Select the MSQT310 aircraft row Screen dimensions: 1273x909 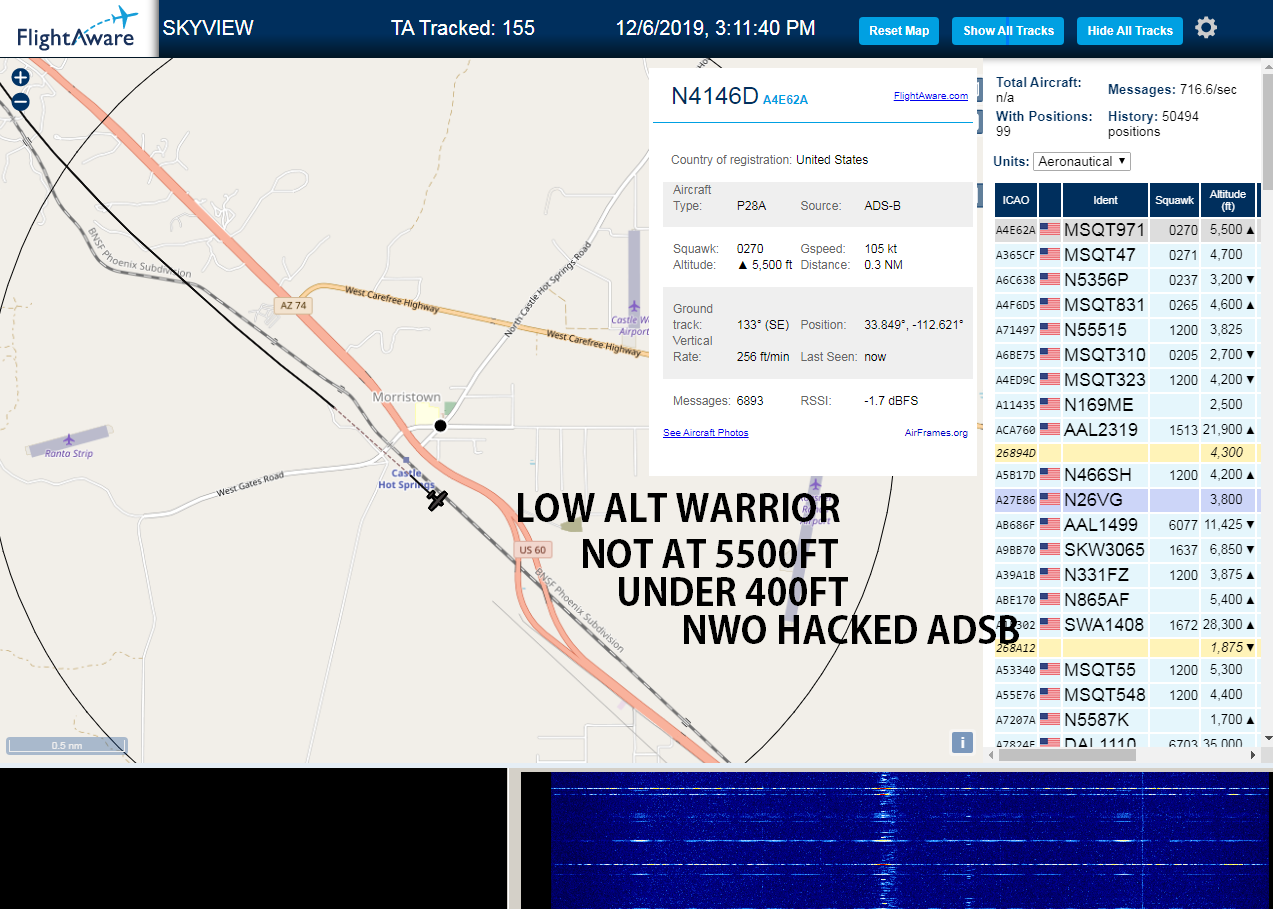(1126, 355)
